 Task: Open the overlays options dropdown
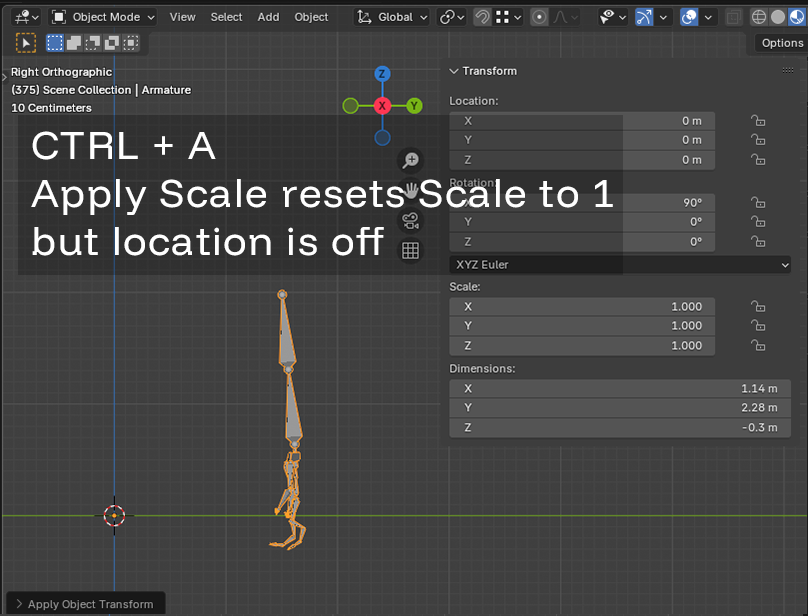[x=709, y=18]
